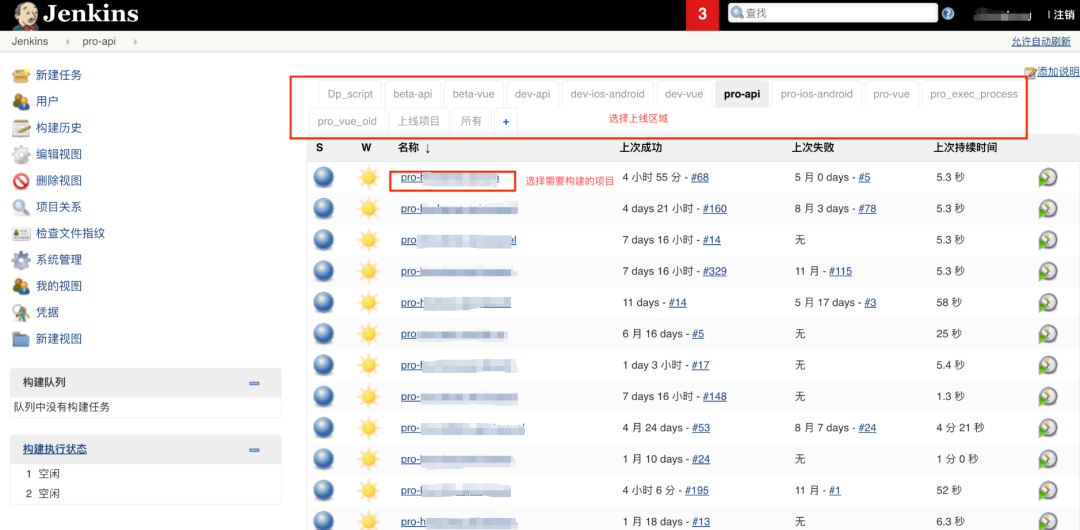
Task: Click the Manage Jenkins (系统管理) gear icon
Action: 21,260
